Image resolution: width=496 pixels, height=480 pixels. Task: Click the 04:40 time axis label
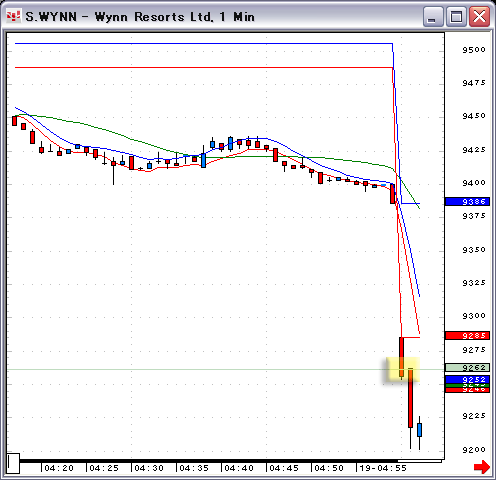pyautogui.click(x=239, y=468)
